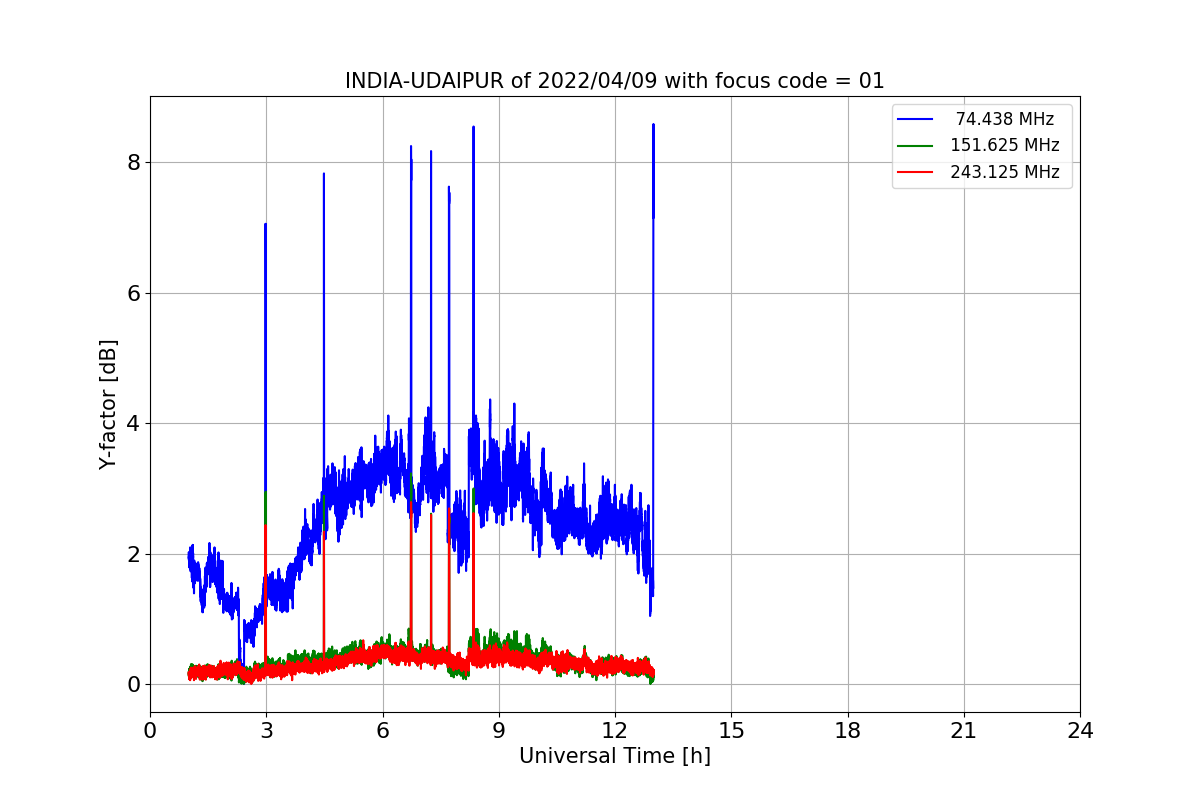
Task: Click the red line sample in legend
Action: point(917,172)
